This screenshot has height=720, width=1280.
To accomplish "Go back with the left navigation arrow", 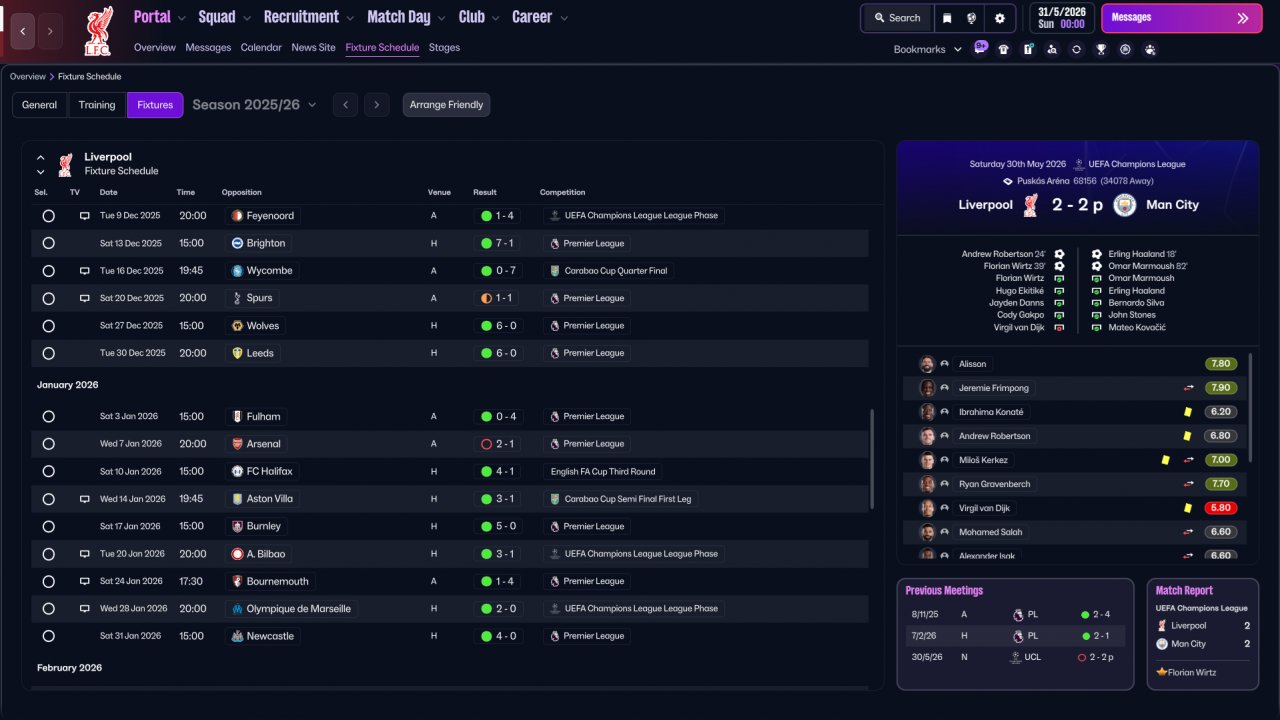I will coord(23,31).
